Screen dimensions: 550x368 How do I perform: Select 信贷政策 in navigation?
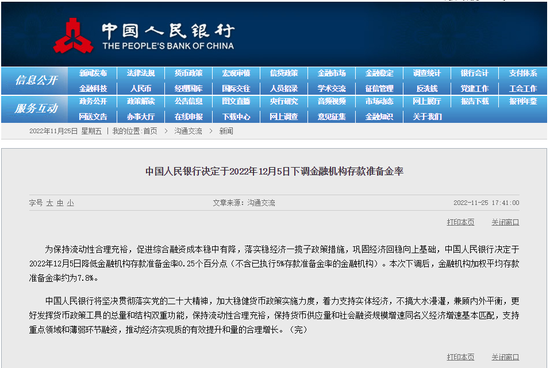(x=284, y=73)
